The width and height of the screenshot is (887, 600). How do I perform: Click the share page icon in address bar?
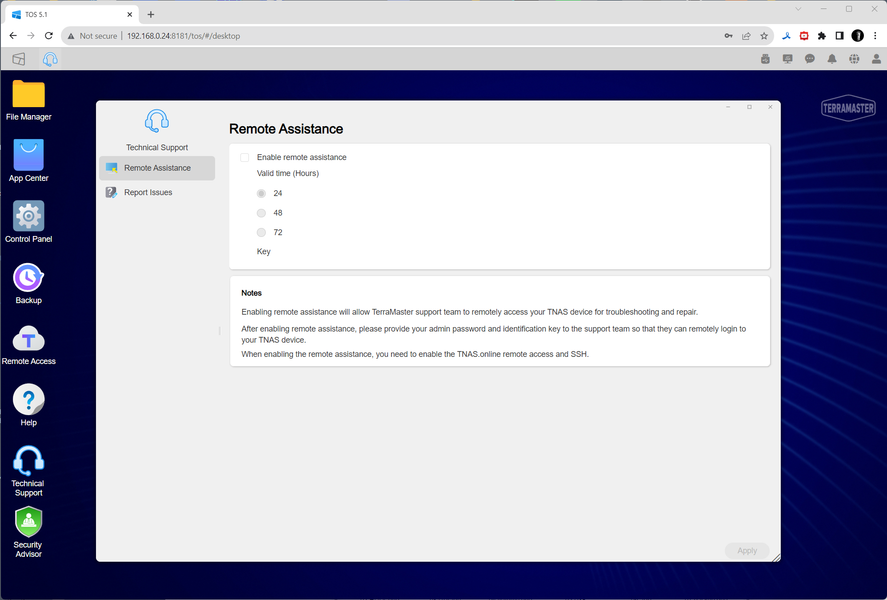click(746, 36)
